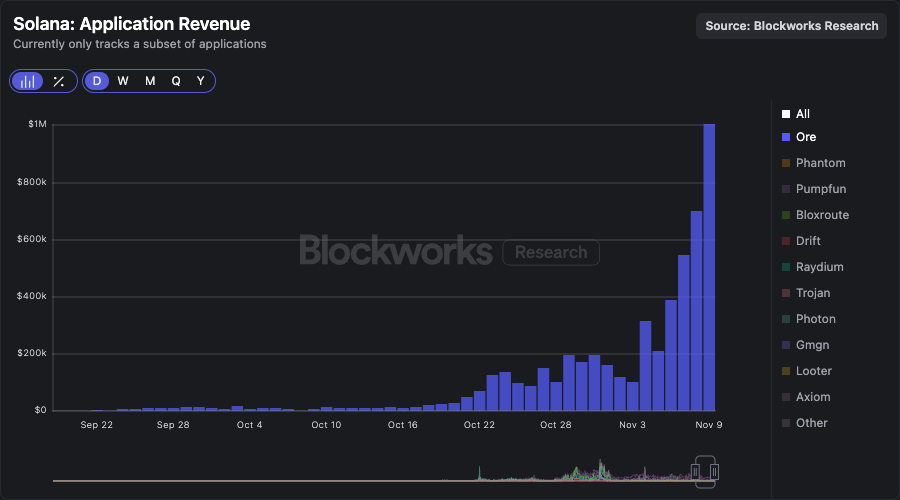The width and height of the screenshot is (900, 500).
Task: Click the Blockworks Research watermark logo
Action: [449, 251]
